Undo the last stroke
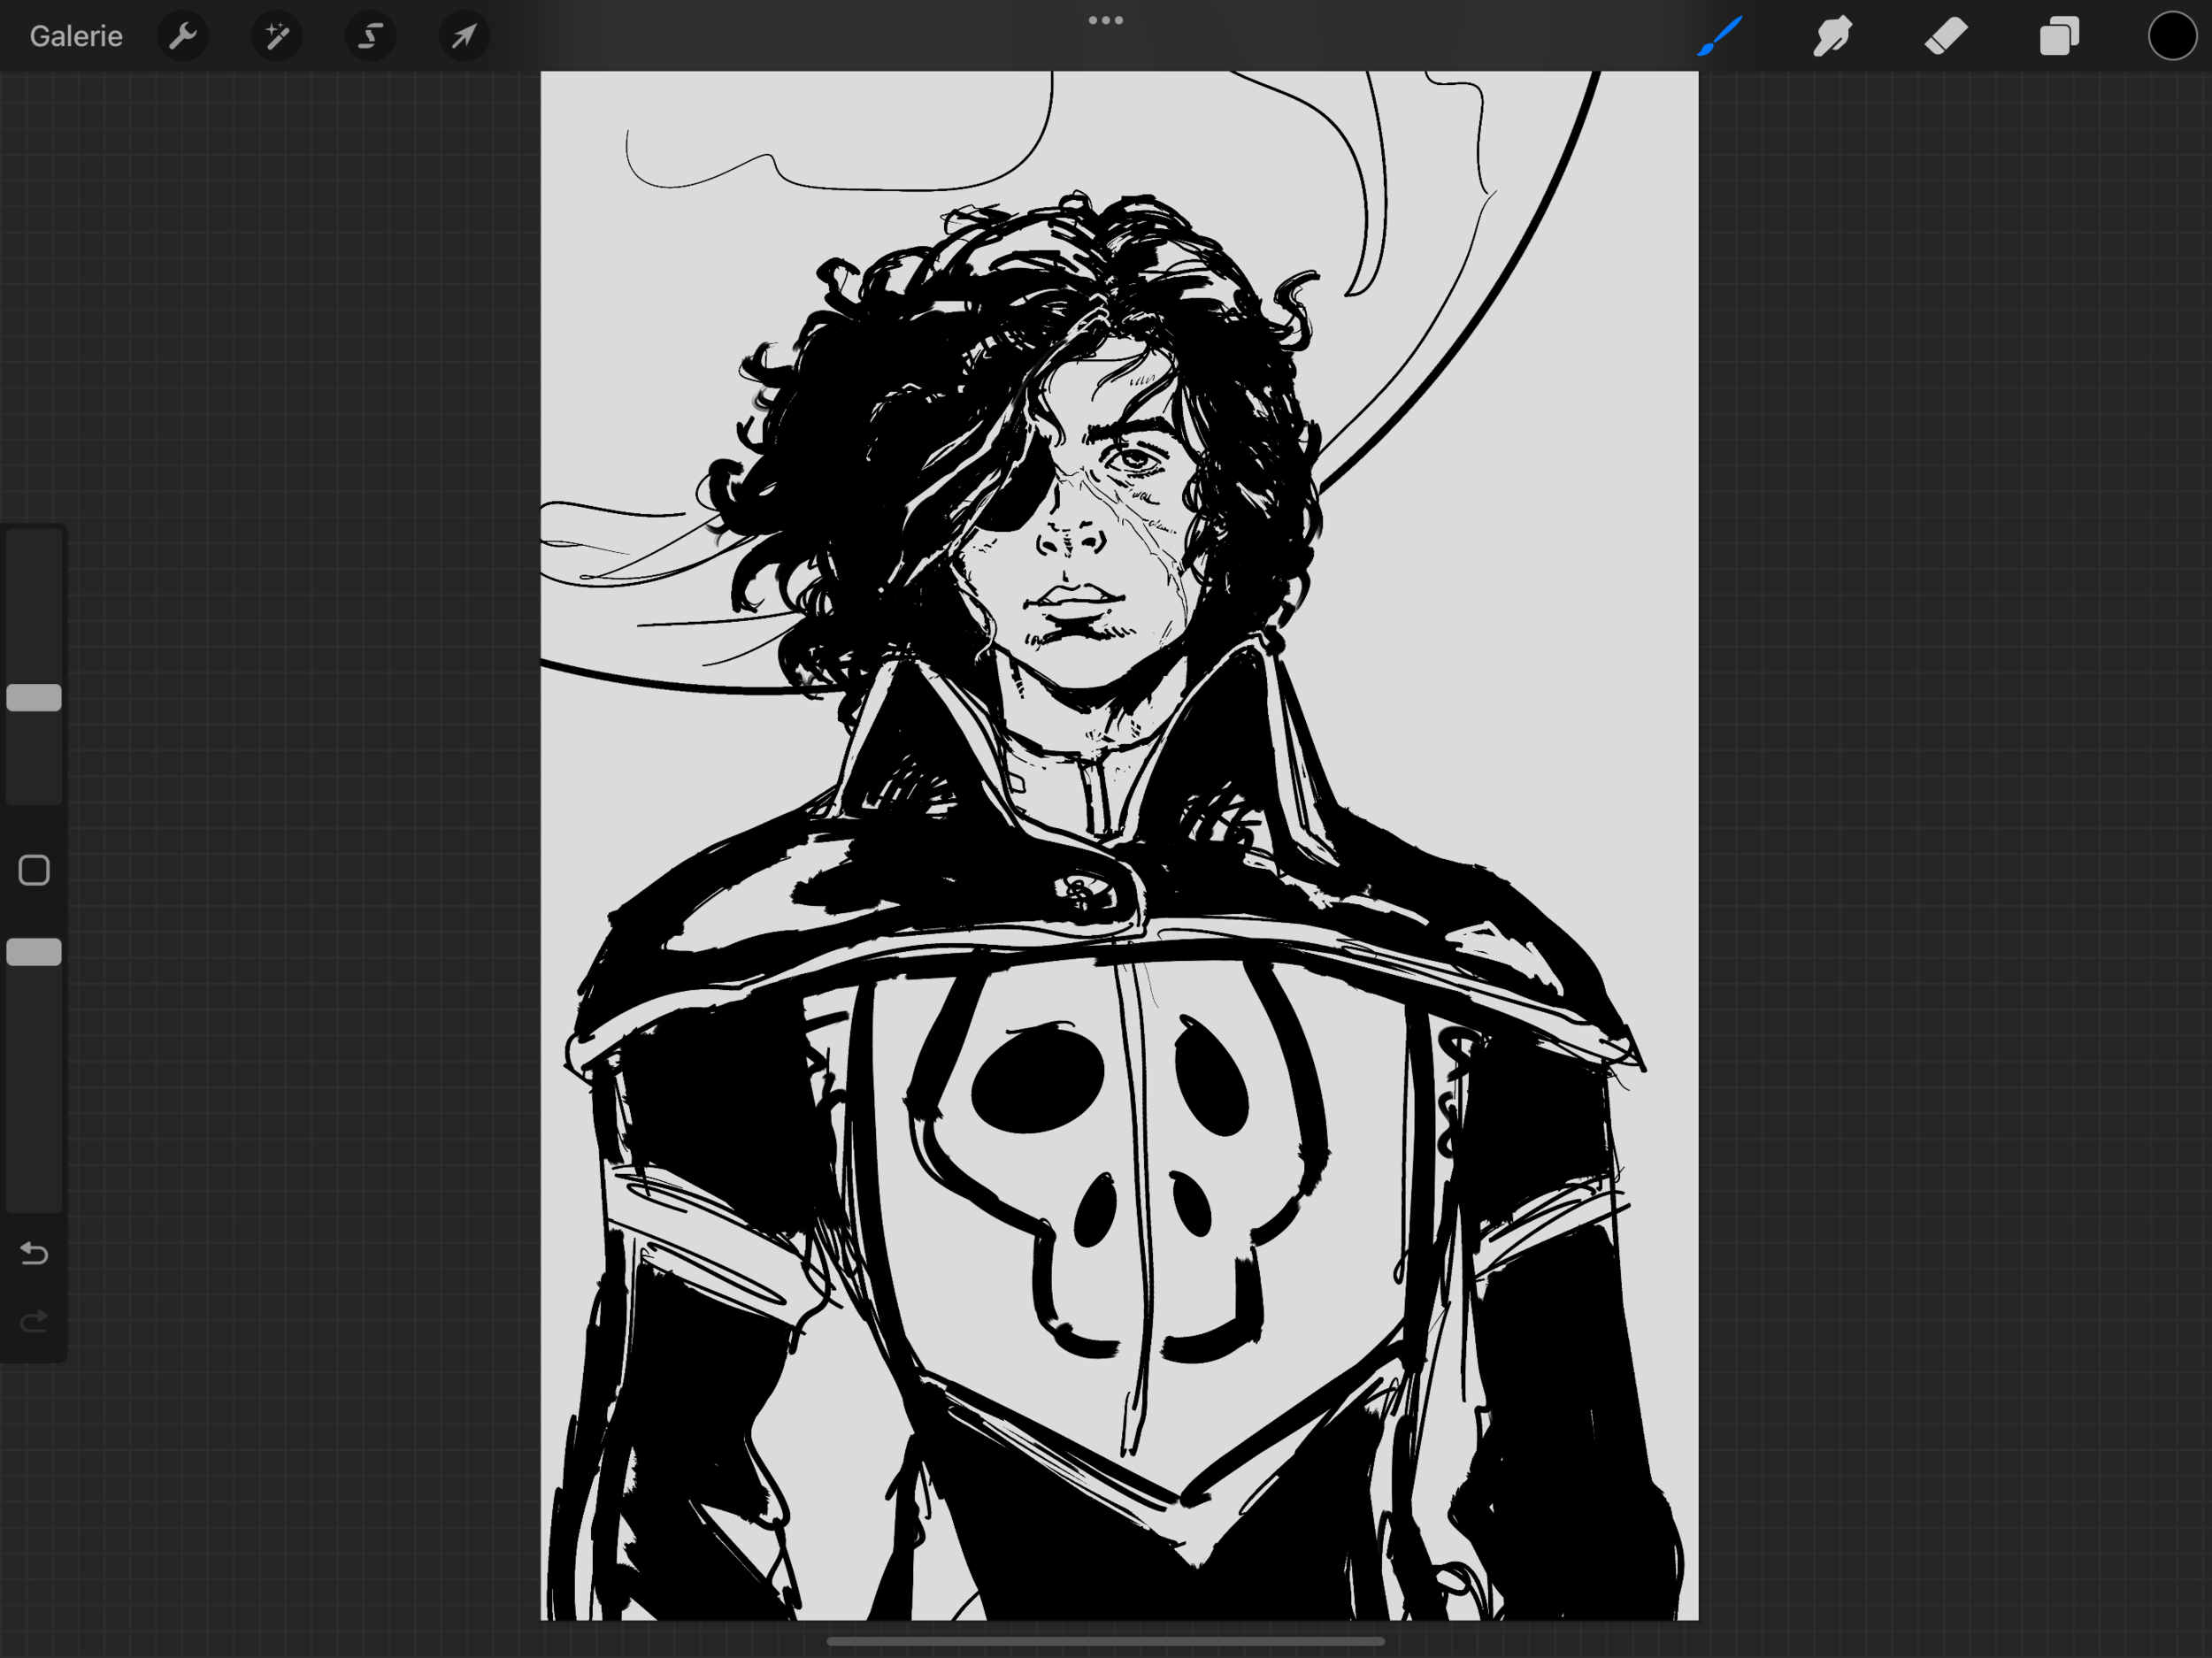The height and width of the screenshot is (1658, 2212). [x=34, y=1253]
